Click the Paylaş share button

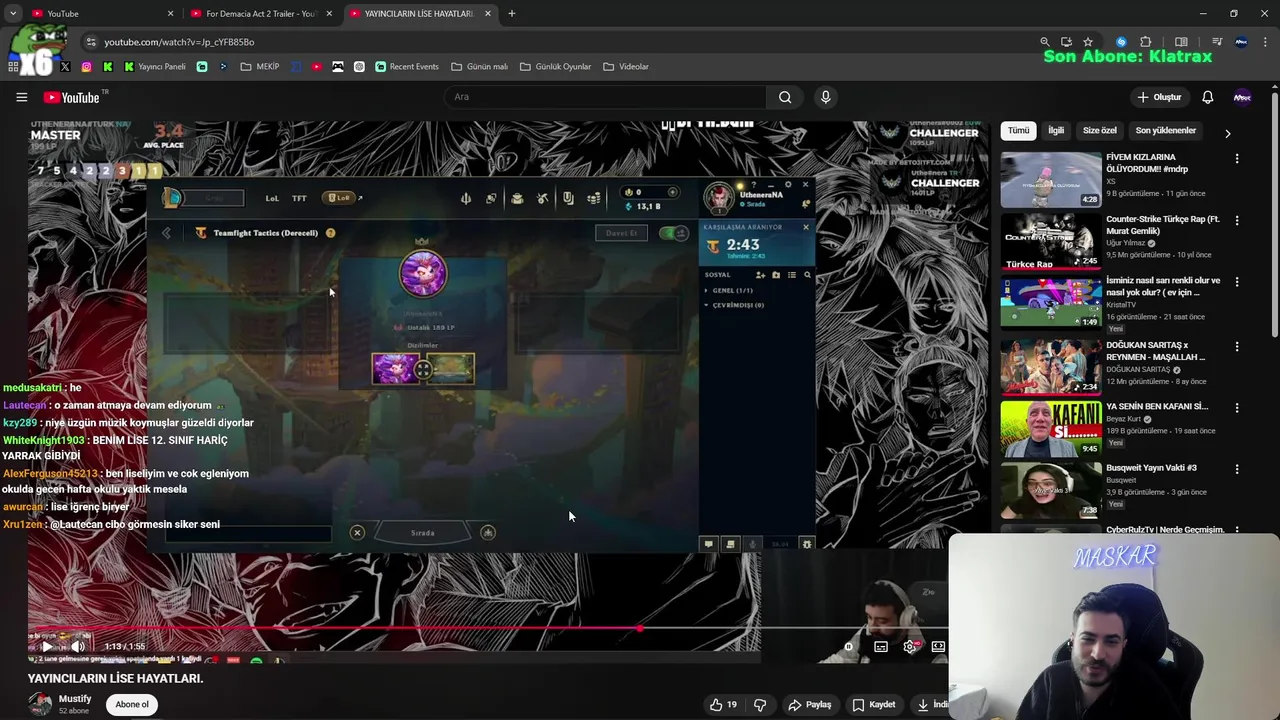(x=810, y=705)
